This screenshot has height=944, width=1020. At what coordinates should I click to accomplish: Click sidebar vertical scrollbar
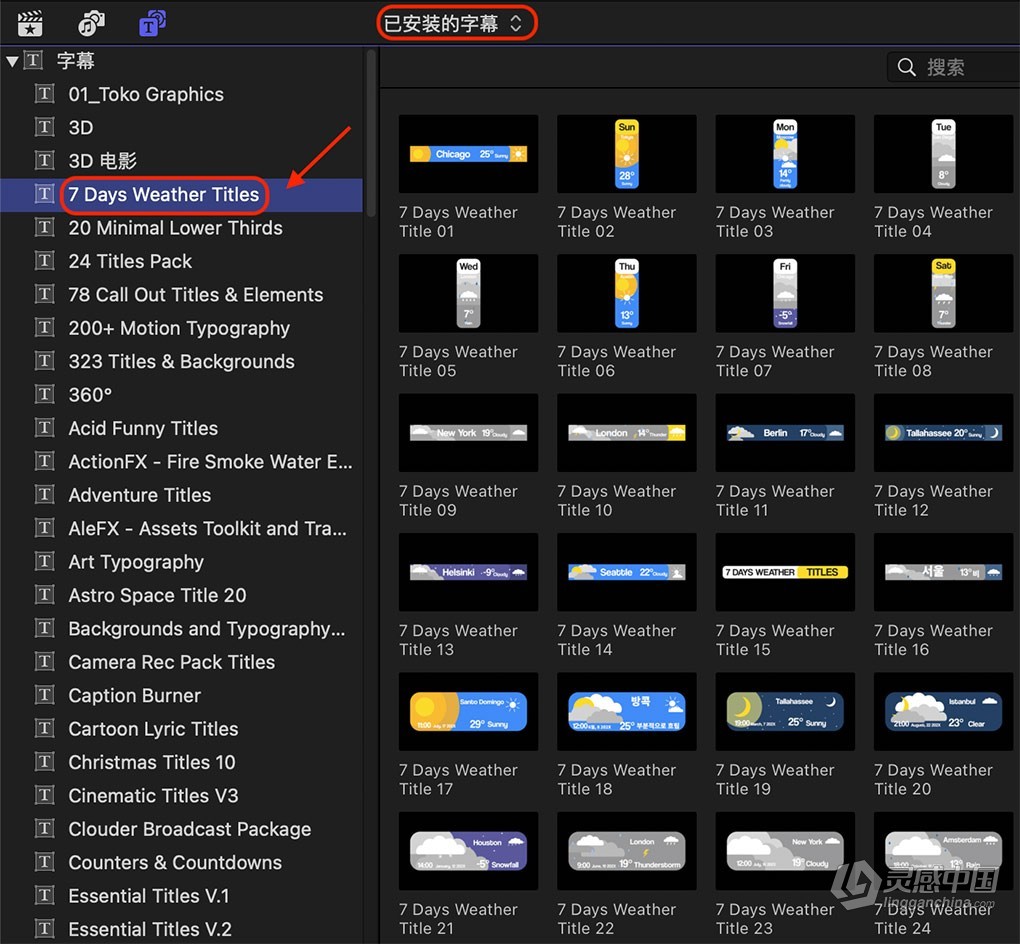tap(371, 133)
